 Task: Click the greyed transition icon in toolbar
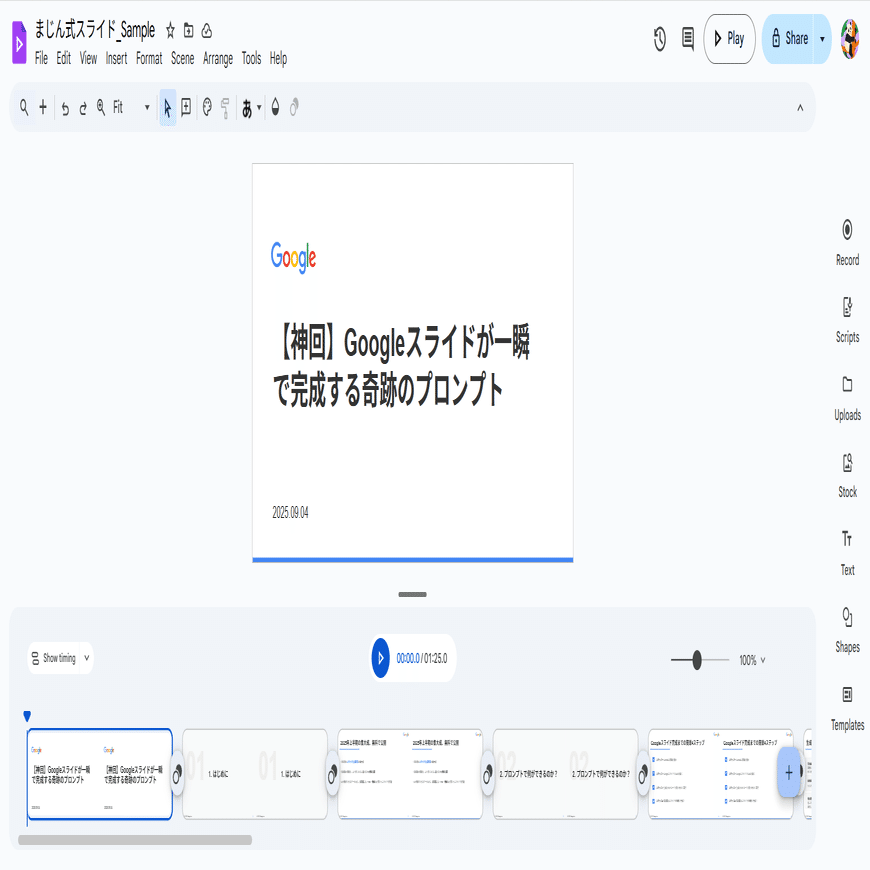coord(294,107)
